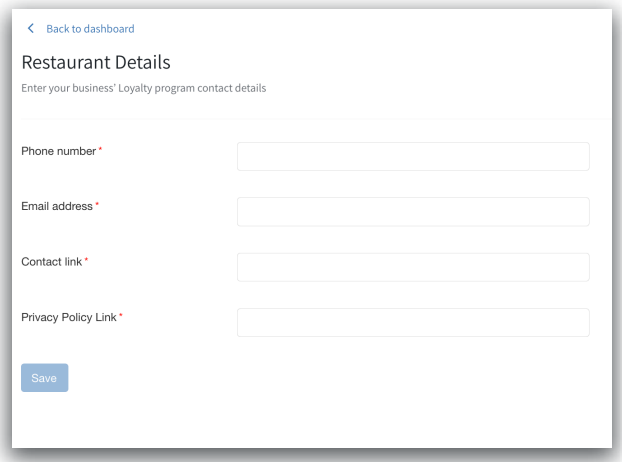Open the Back to dashboard link
This screenshot has width=622, height=462.
[90, 29]
